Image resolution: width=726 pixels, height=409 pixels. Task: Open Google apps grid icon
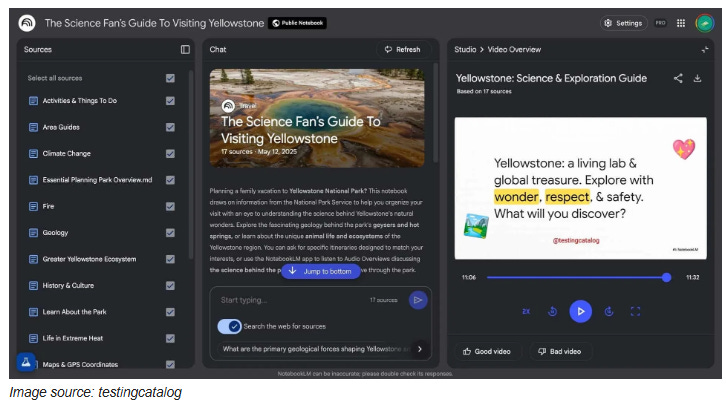coord(681,23)
